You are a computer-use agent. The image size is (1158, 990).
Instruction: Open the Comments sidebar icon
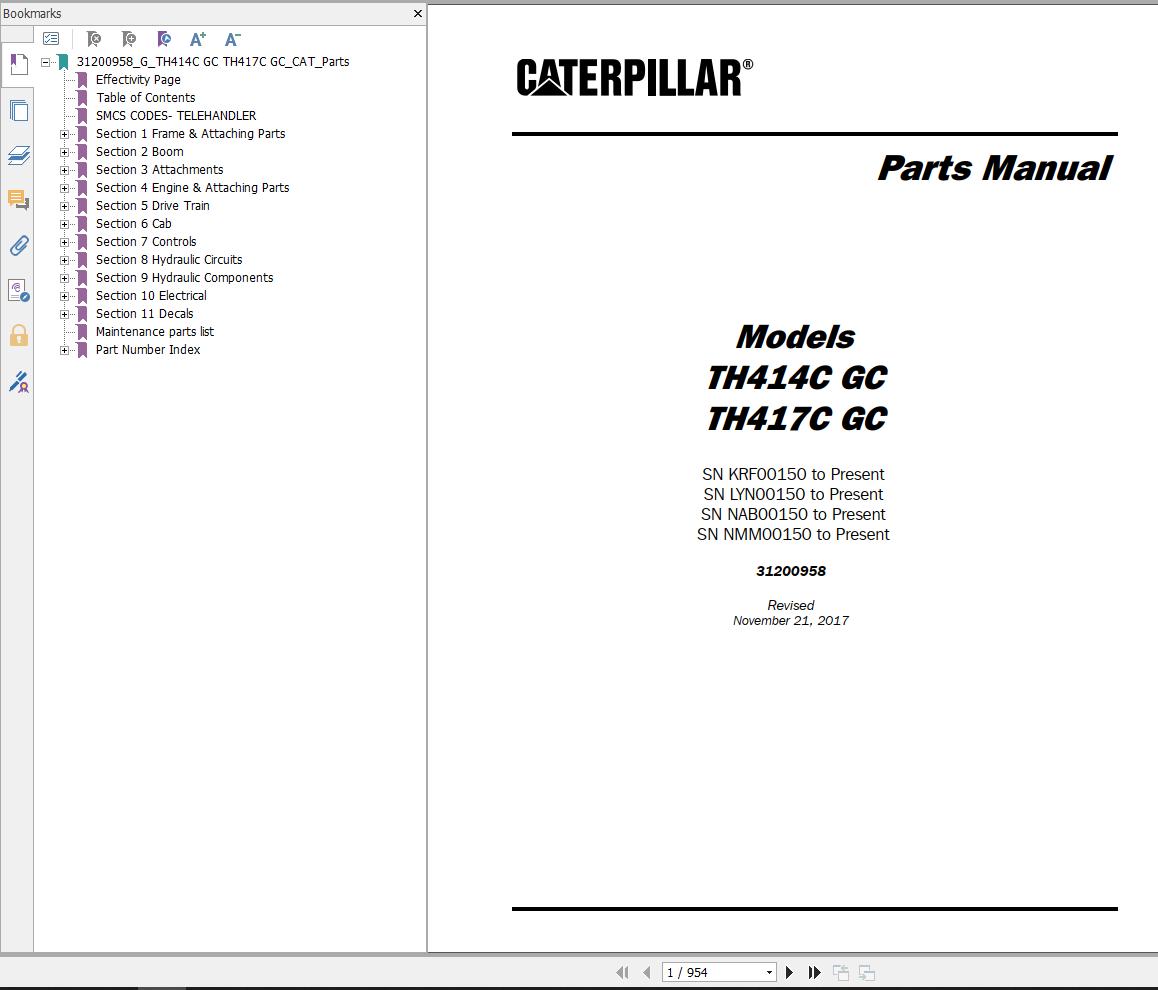coord(18,200)
